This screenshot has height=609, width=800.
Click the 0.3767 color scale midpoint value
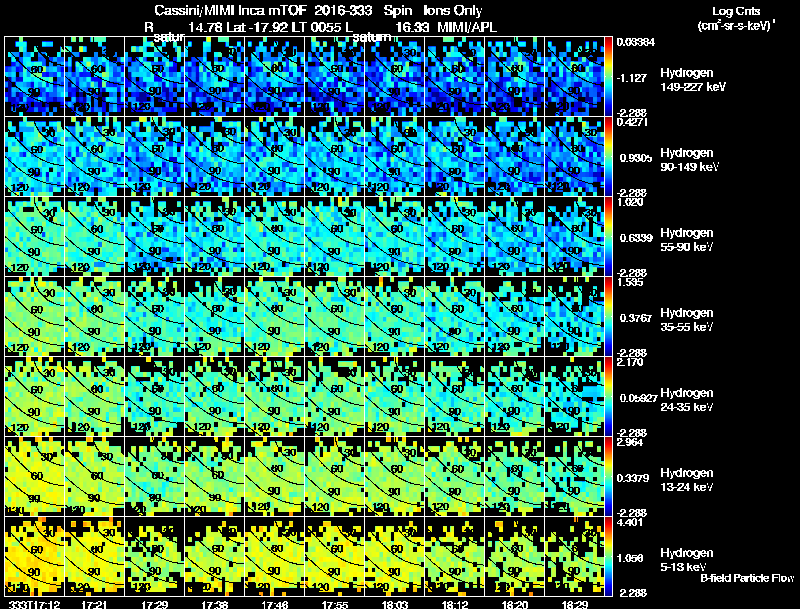click(635, 318)
